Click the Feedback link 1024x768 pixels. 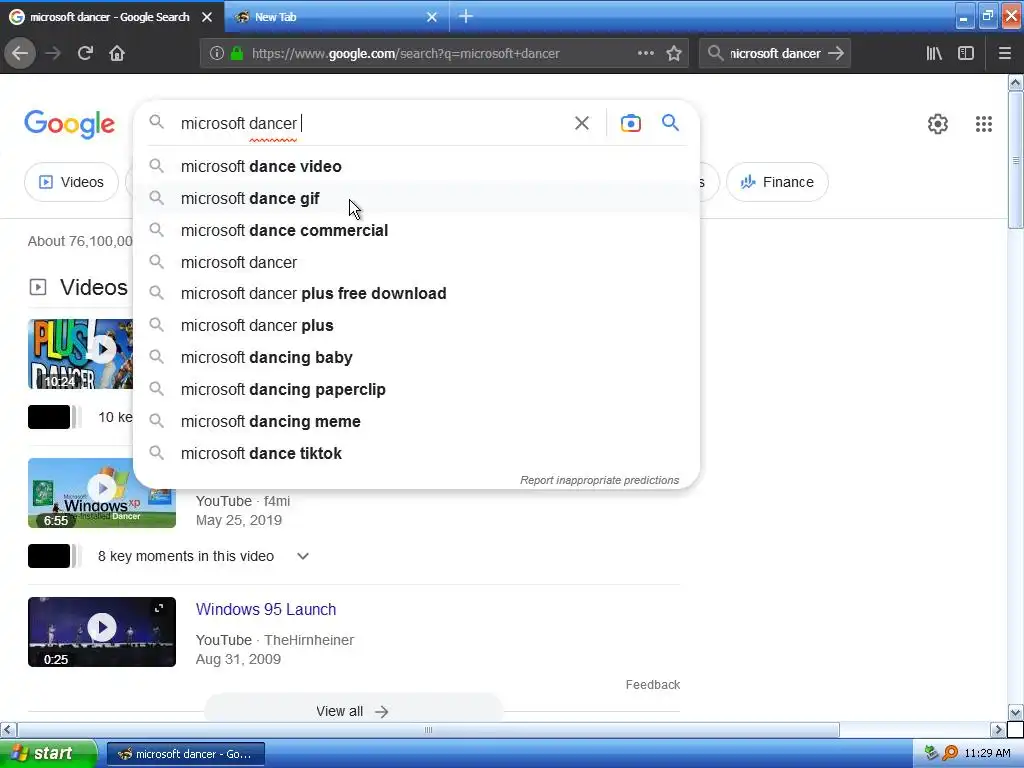click(x=652, y=684)
